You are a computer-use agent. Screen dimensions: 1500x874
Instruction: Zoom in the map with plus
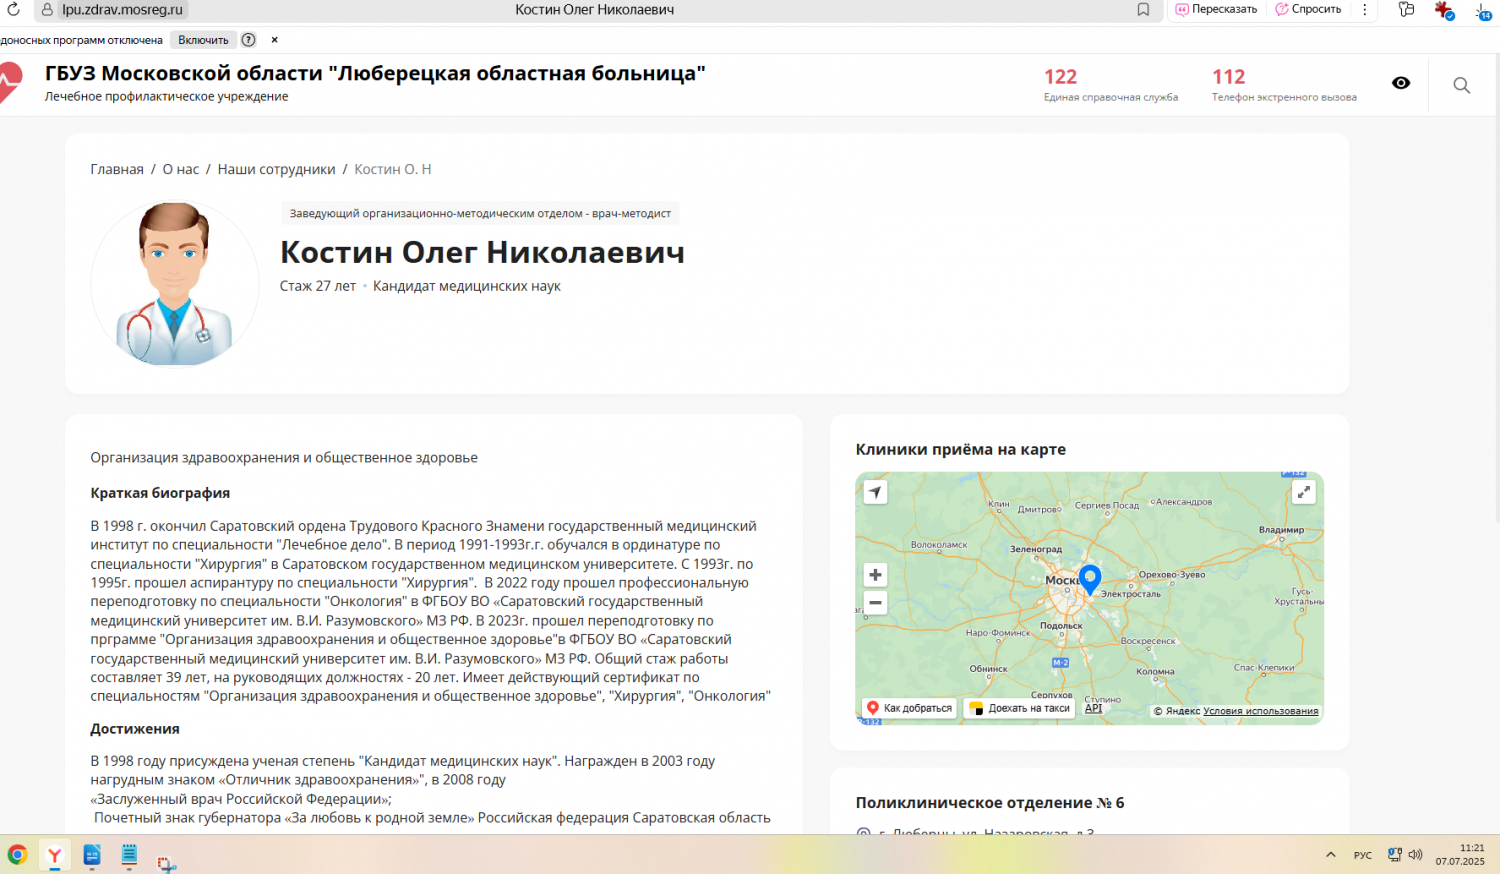click(875, 575)
